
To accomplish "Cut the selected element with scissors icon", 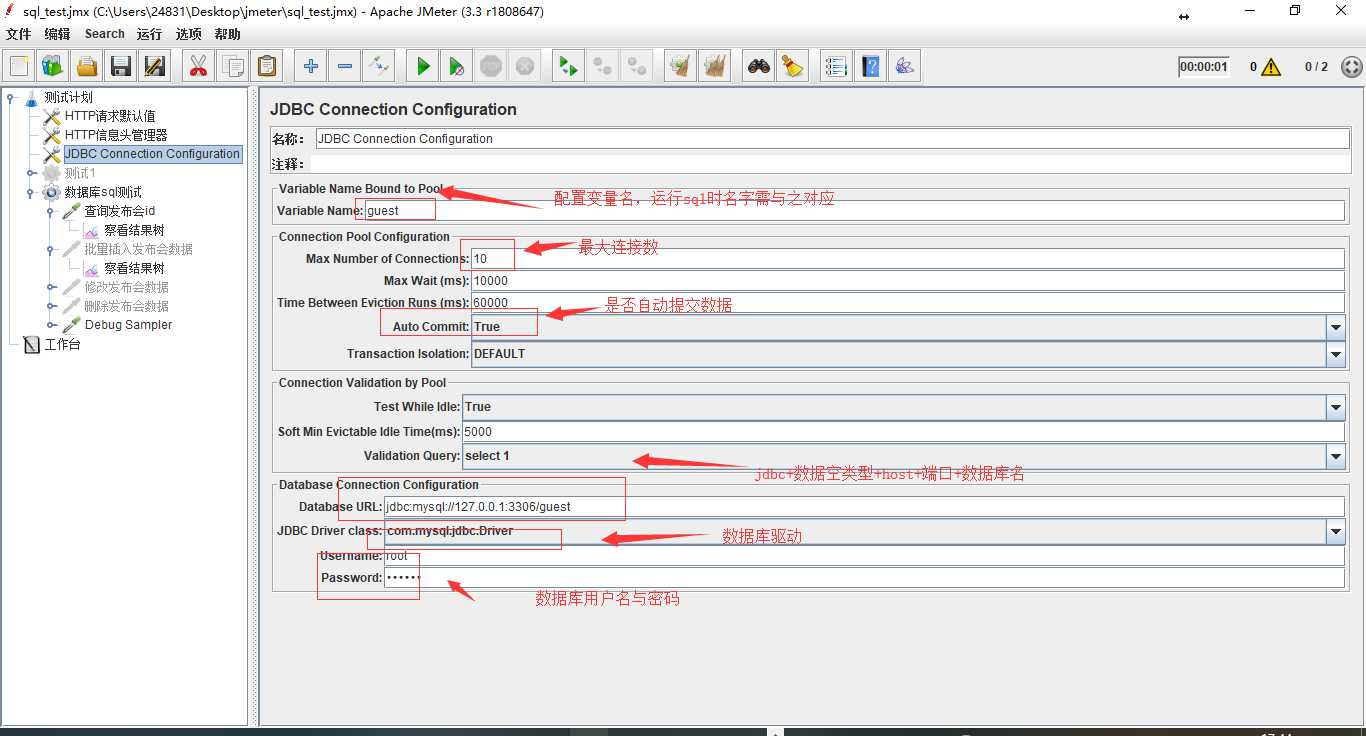I will point(198,66).
